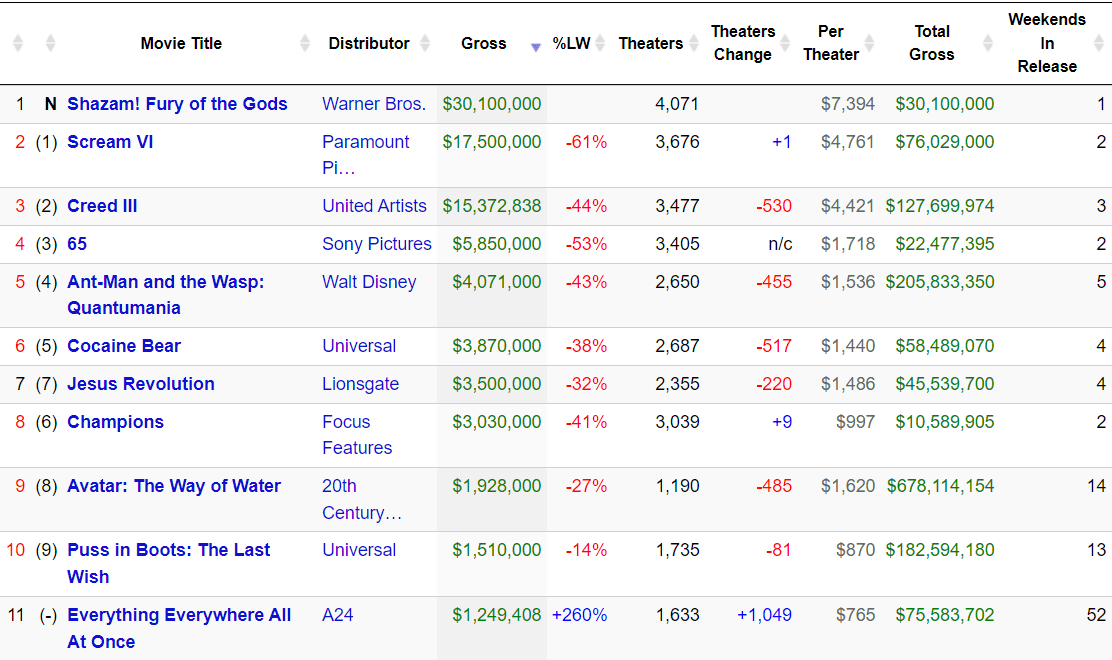Click the +1,049 theaters change value

pyautogui.click(x=764, y=615)
